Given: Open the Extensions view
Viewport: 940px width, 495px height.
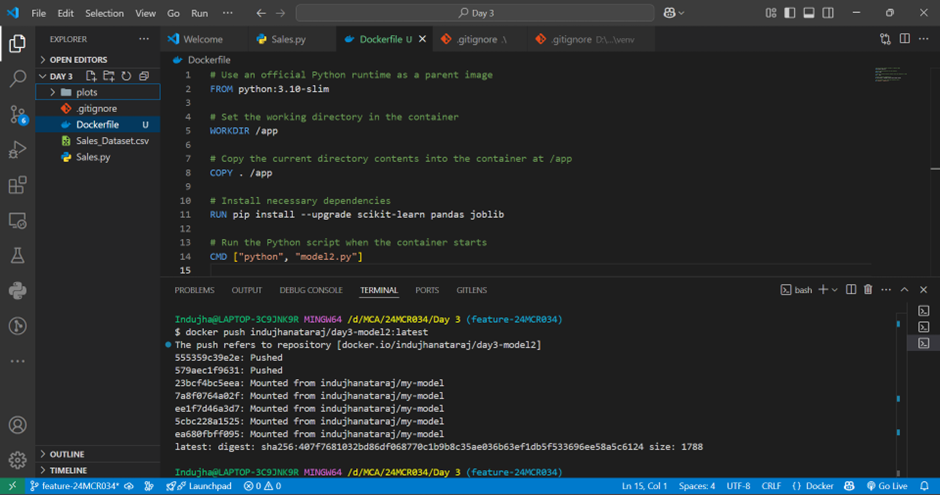Looking at the screenshot, I should [x=17, y=185].
